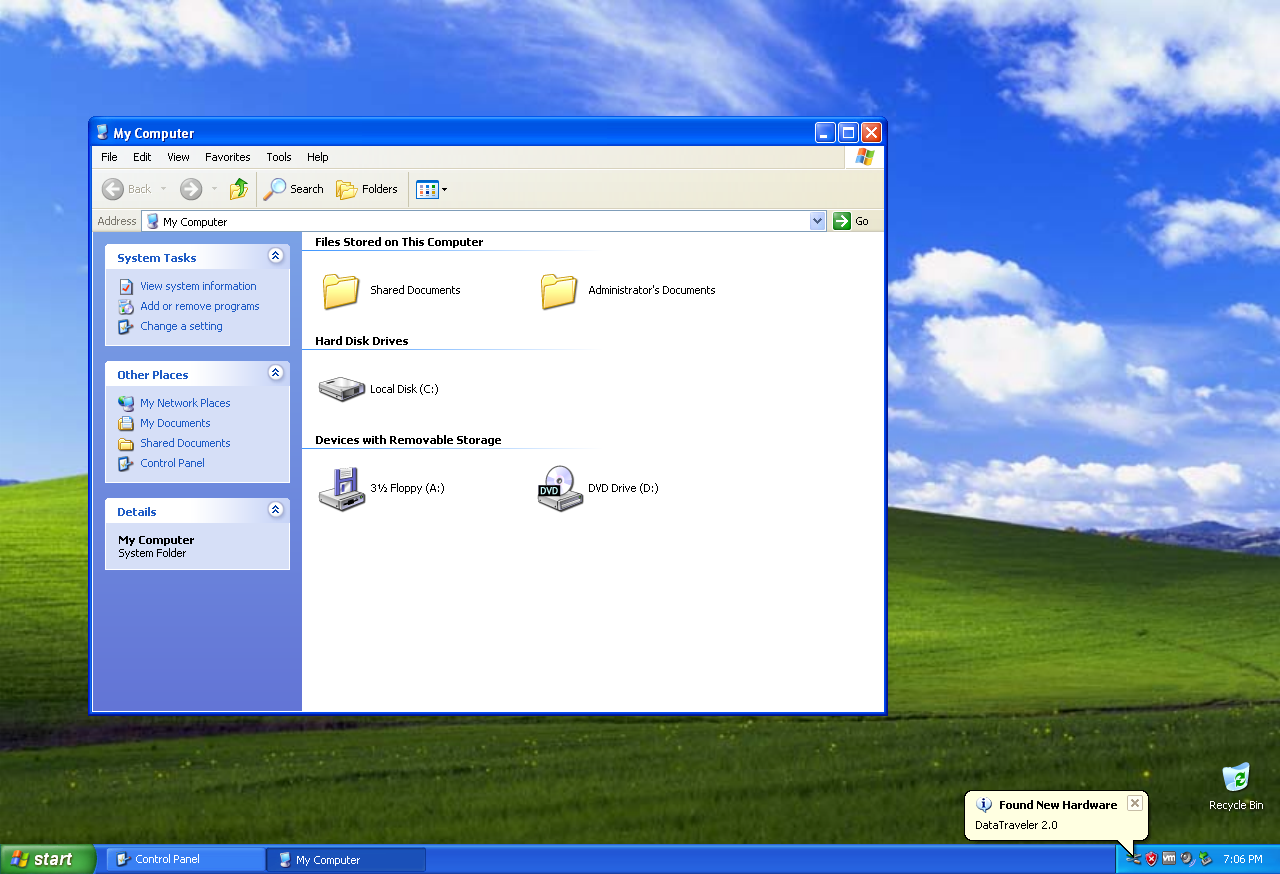Open the Edit menu
Image resolution: width=1280 pixels, height=874 pixels.
(142, 157)
